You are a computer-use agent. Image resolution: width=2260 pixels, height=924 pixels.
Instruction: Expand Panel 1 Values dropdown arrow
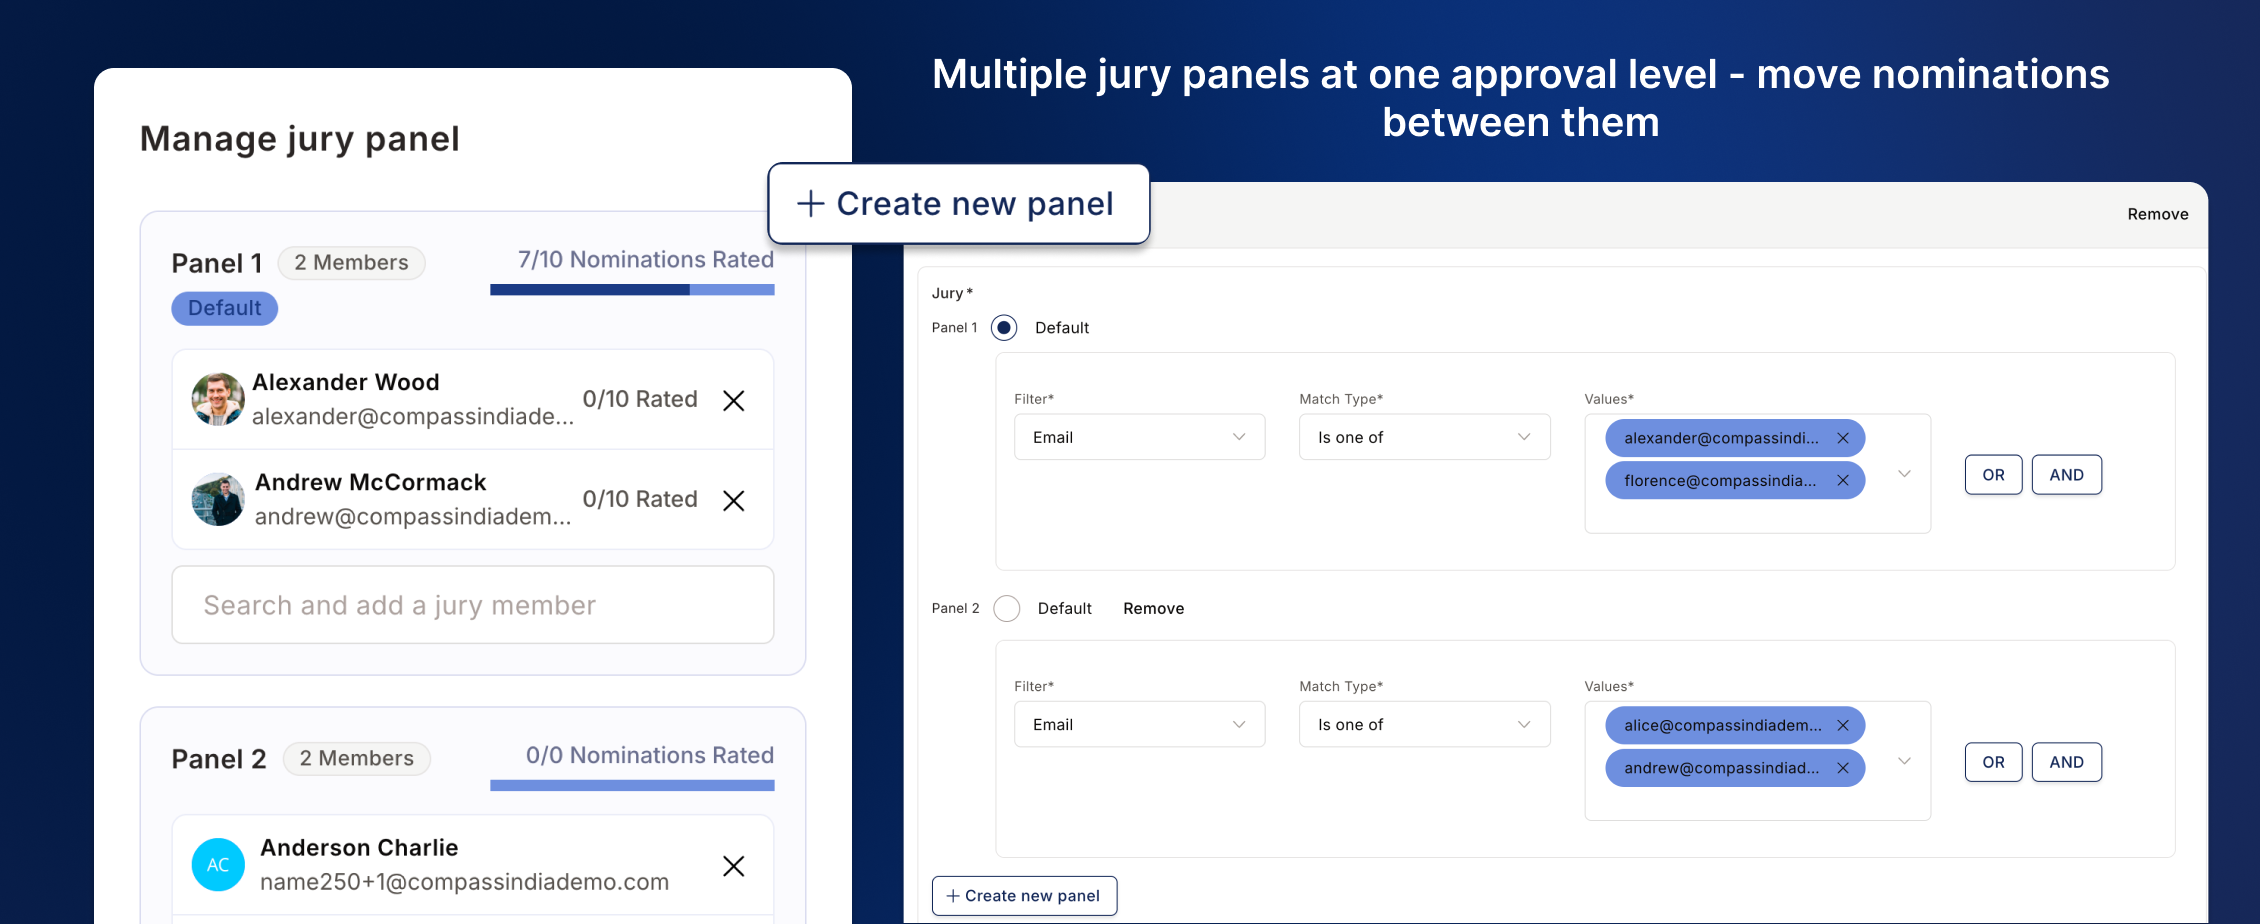(1904, 474)
